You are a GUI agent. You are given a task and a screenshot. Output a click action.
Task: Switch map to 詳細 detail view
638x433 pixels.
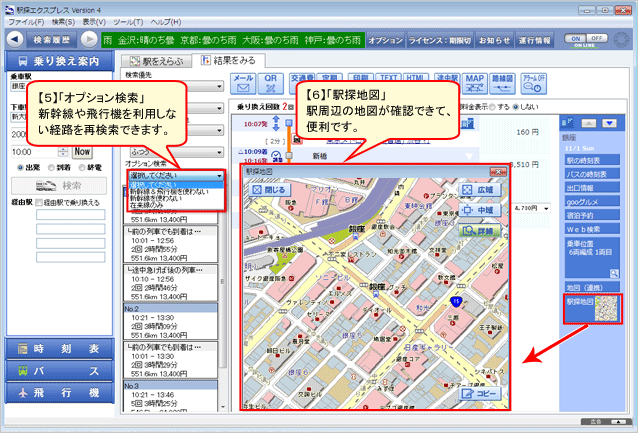click(x=486, y=229)
